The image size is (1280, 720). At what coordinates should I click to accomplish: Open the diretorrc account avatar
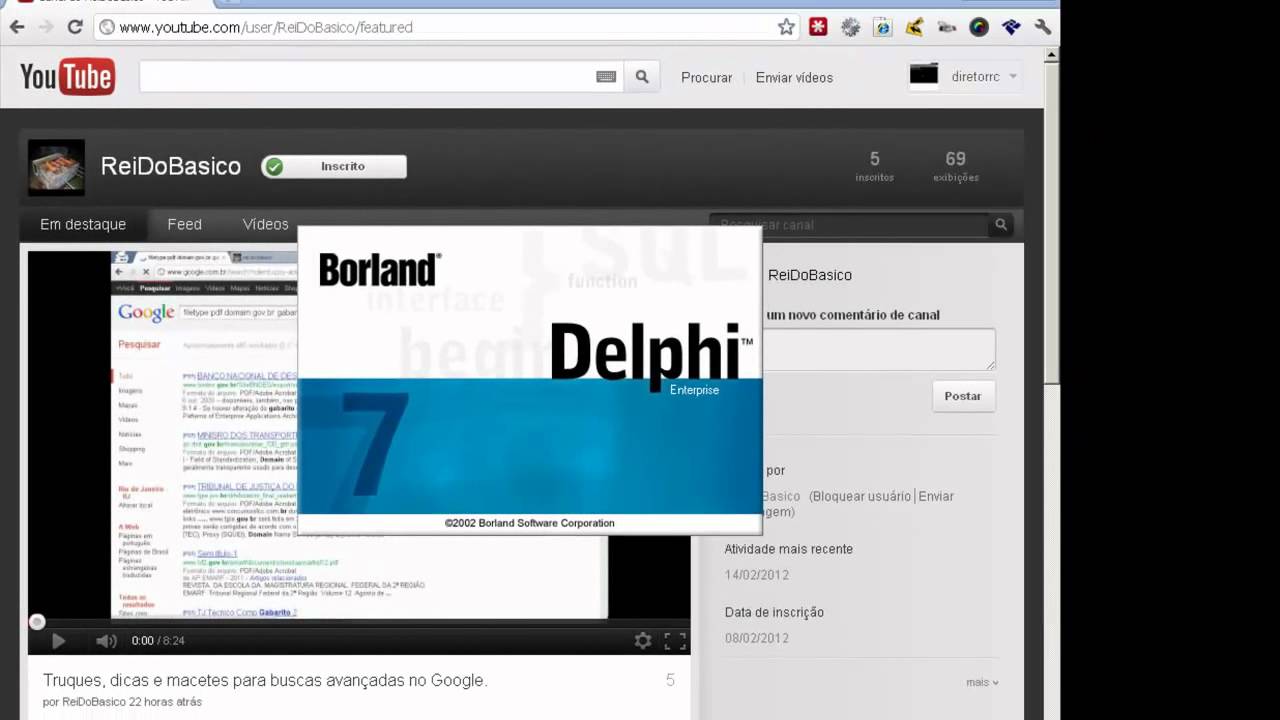click(924, 76)
